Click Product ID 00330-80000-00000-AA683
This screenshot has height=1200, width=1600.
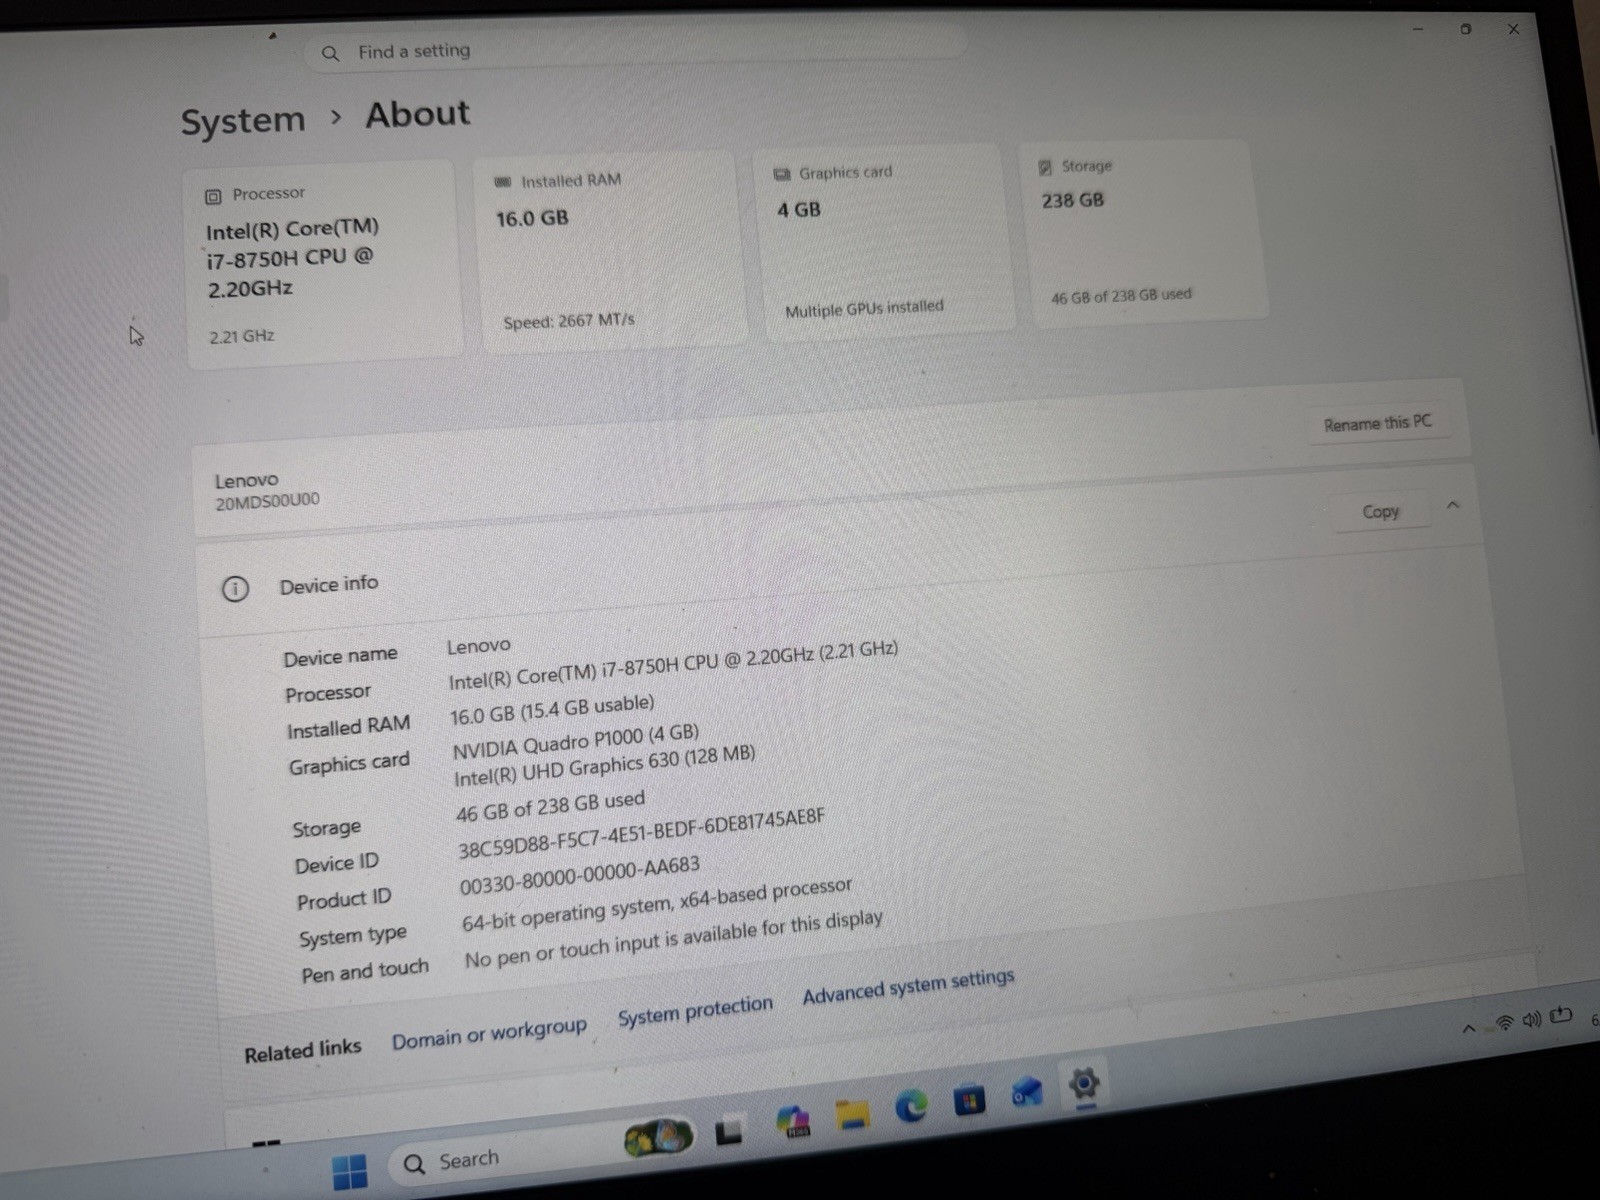point(580,876)
